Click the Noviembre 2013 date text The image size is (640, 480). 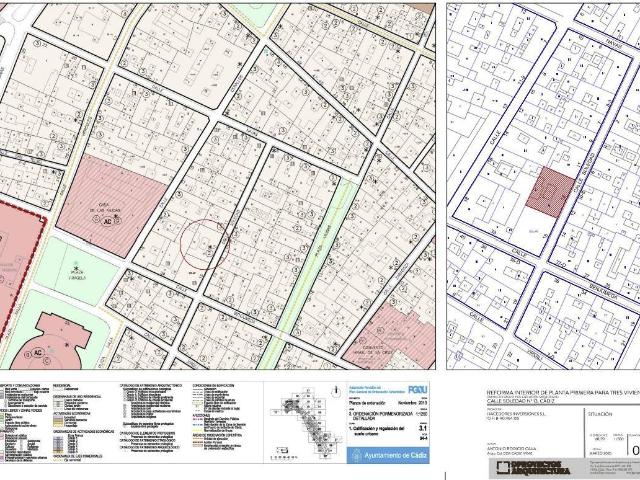pos(412,403)
